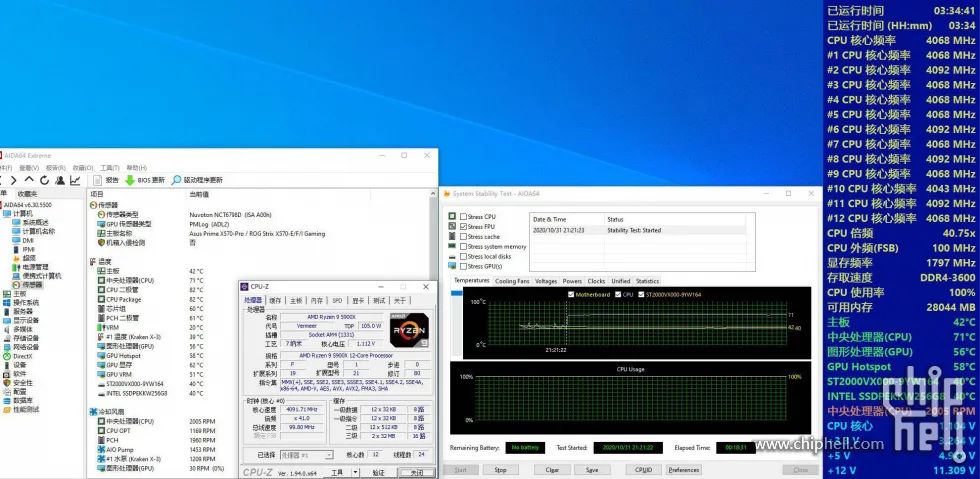Image resolution: width=980 pixels, height=479 pixels.
Task: Click the Clear button
Action: 552,470
